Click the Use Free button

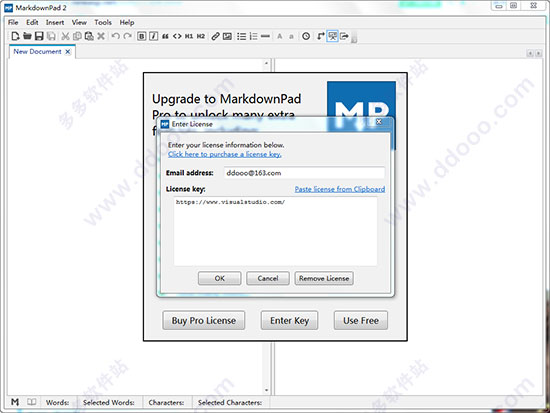click(361, 320)
